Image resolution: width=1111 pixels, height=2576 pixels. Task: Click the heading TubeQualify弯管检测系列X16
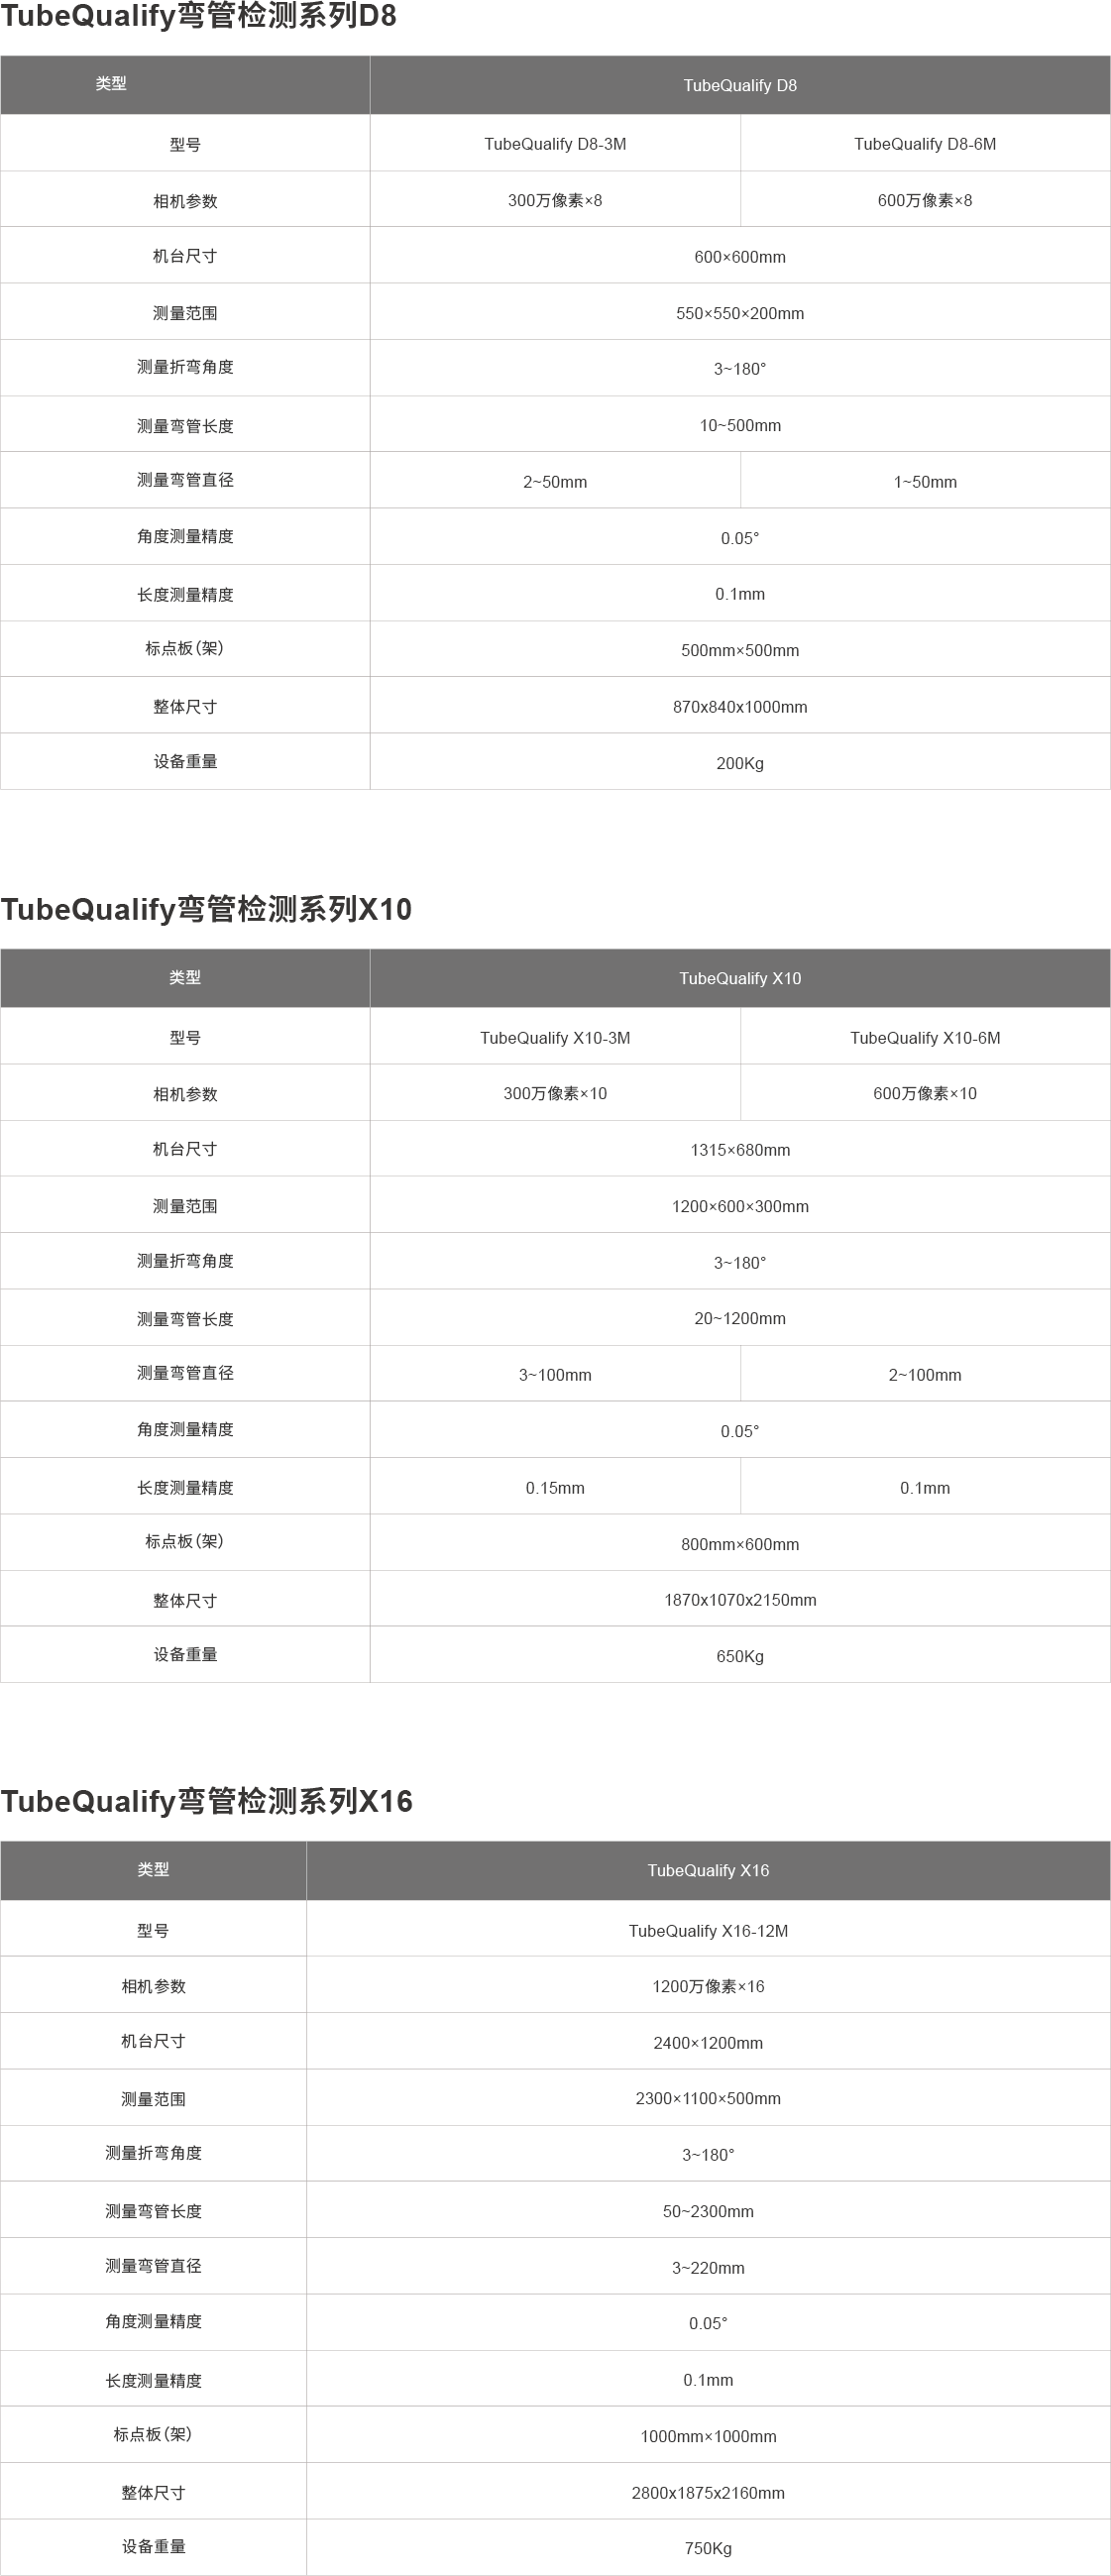pos(206,1801)
